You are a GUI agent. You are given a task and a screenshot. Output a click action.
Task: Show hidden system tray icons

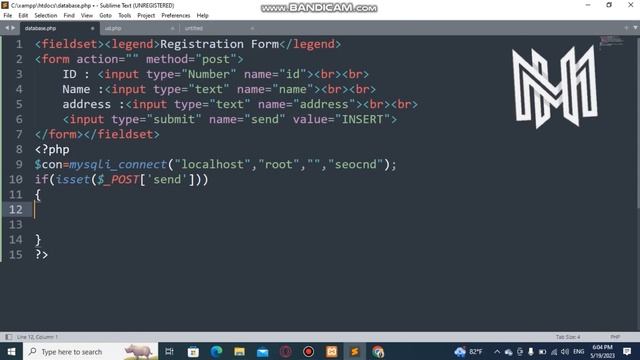click(497, 351)
